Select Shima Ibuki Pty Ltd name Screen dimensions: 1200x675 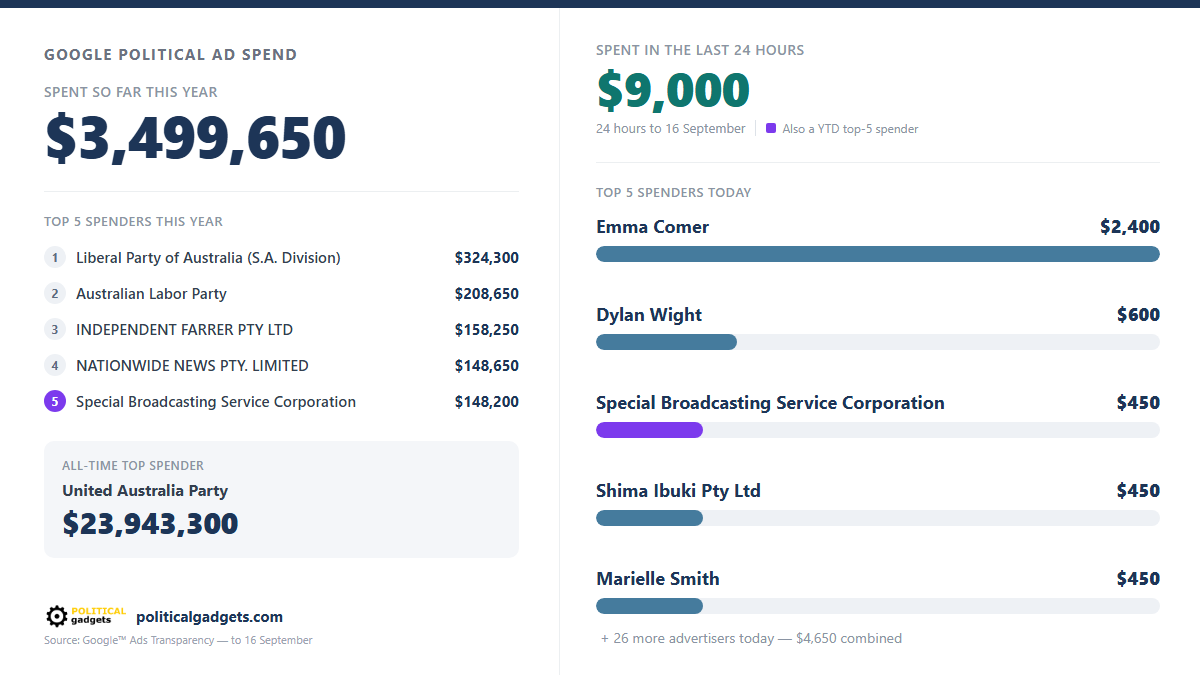pyautogui.click(x=678, y=491)
